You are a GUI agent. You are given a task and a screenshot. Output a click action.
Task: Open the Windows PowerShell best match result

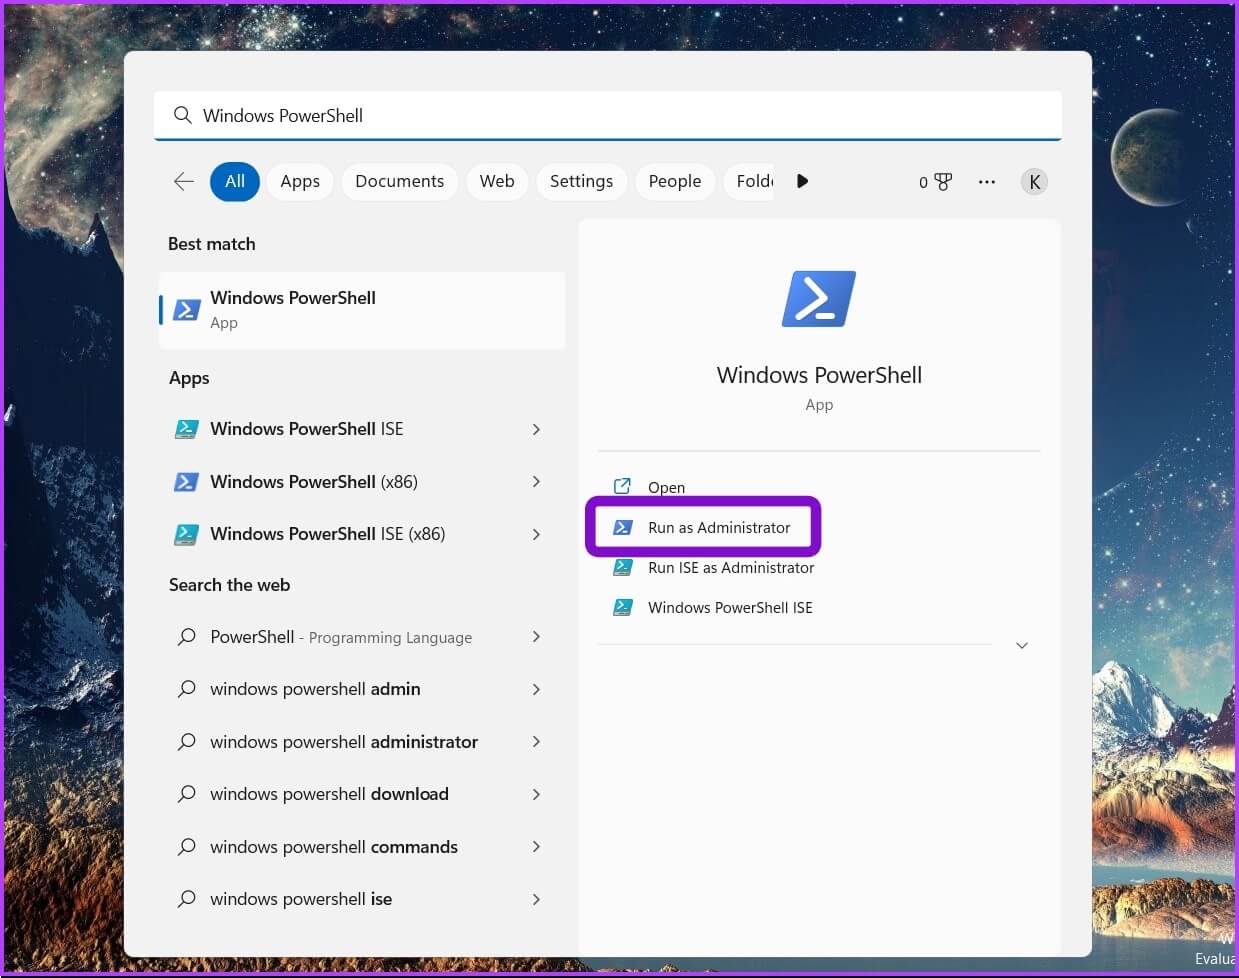362,310
